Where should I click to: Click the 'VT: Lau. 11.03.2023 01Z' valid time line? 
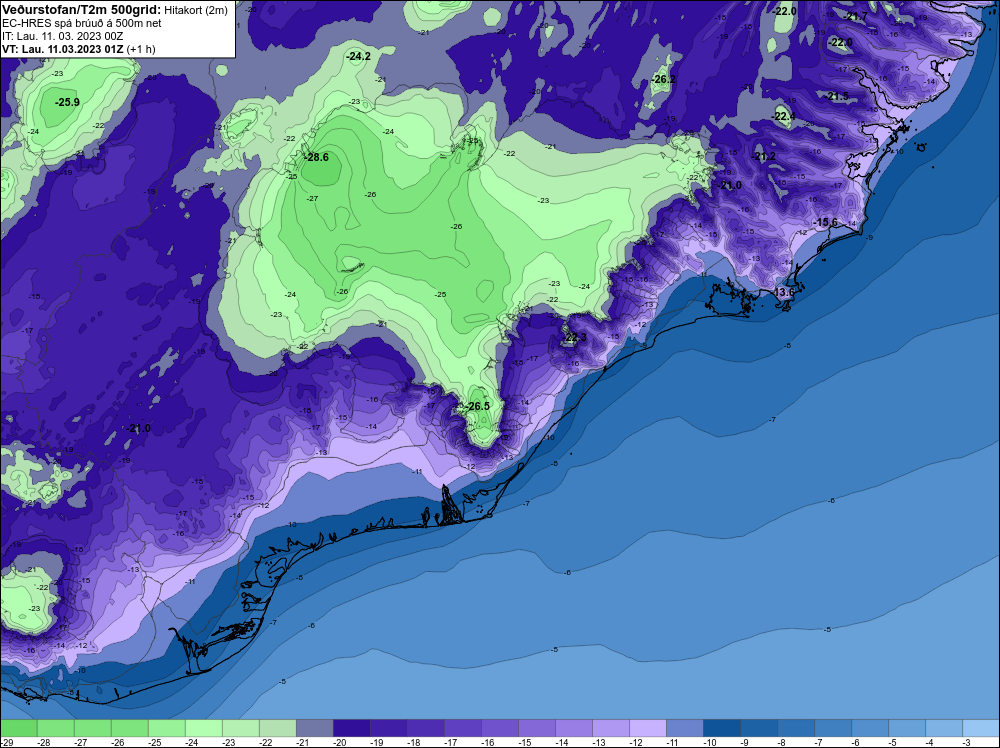coord(62,49)
